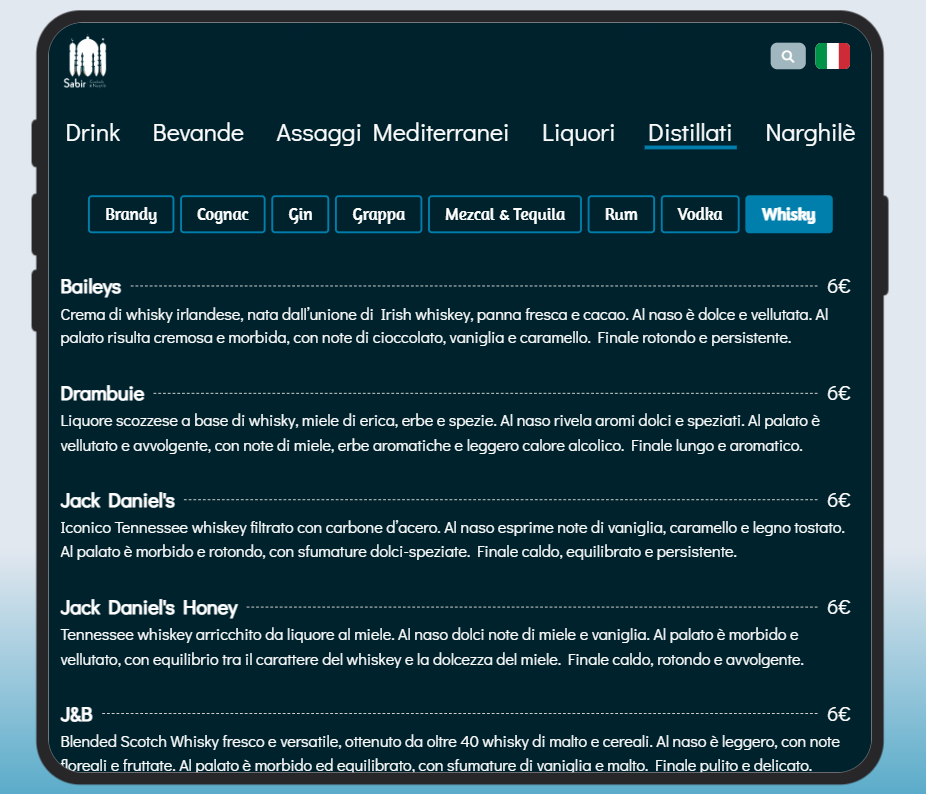The image size is (926, 794).
Task: Select the Brandy category button
Action: (x=131, y=214)
